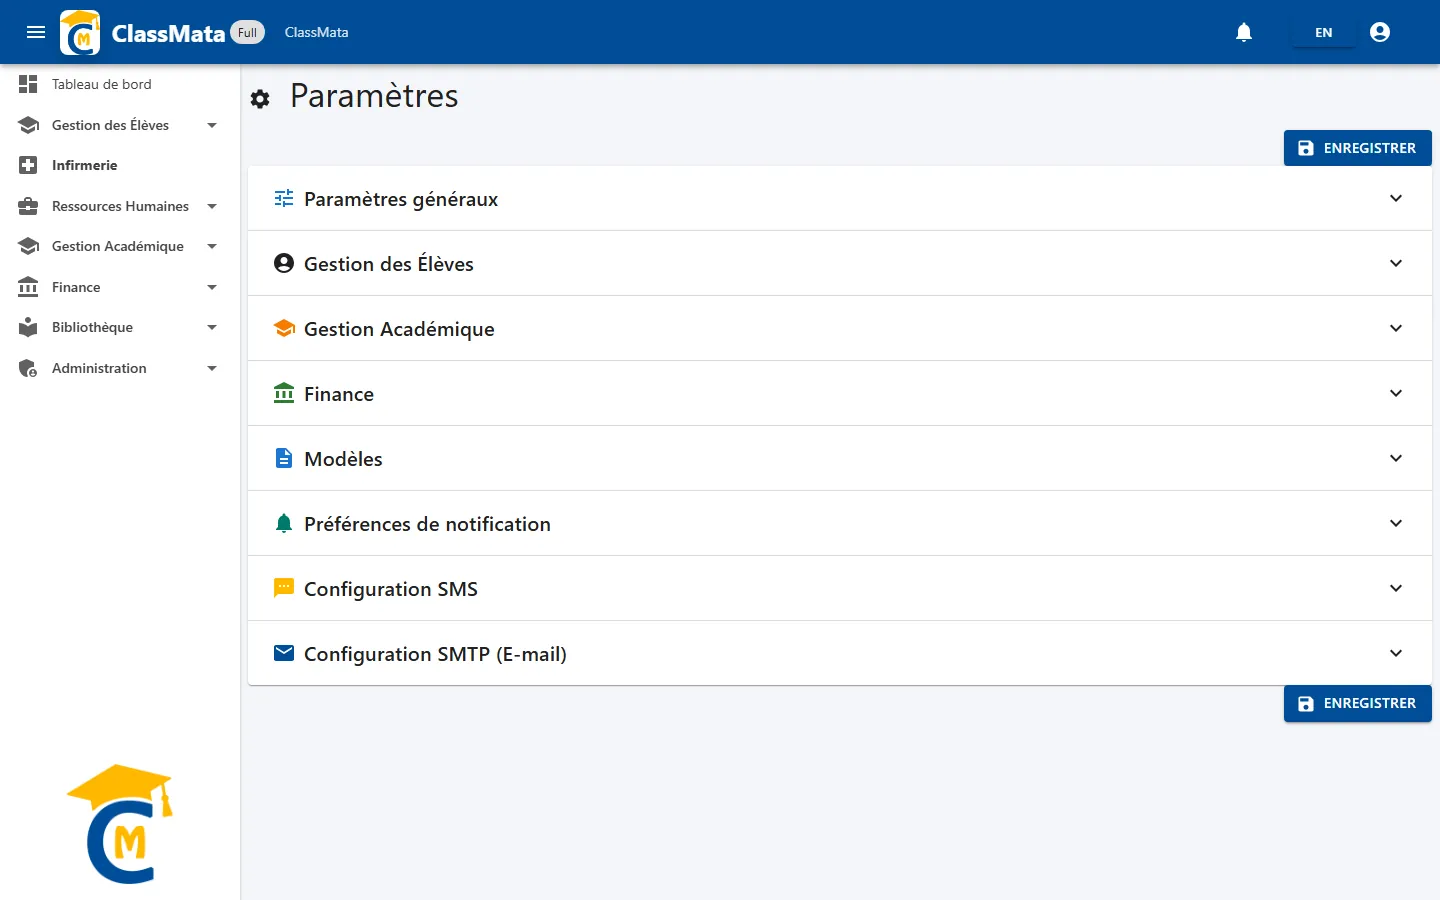Click the sliders icon beside Paramètres généraux
This screenshot has height=900, width=1440.
tap(284, 198)
